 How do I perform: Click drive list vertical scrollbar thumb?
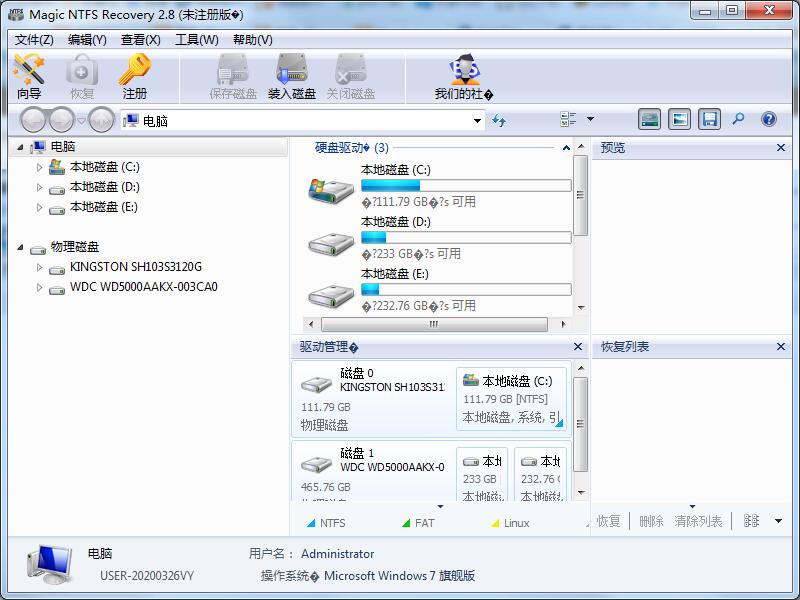(x=580, y=195)
